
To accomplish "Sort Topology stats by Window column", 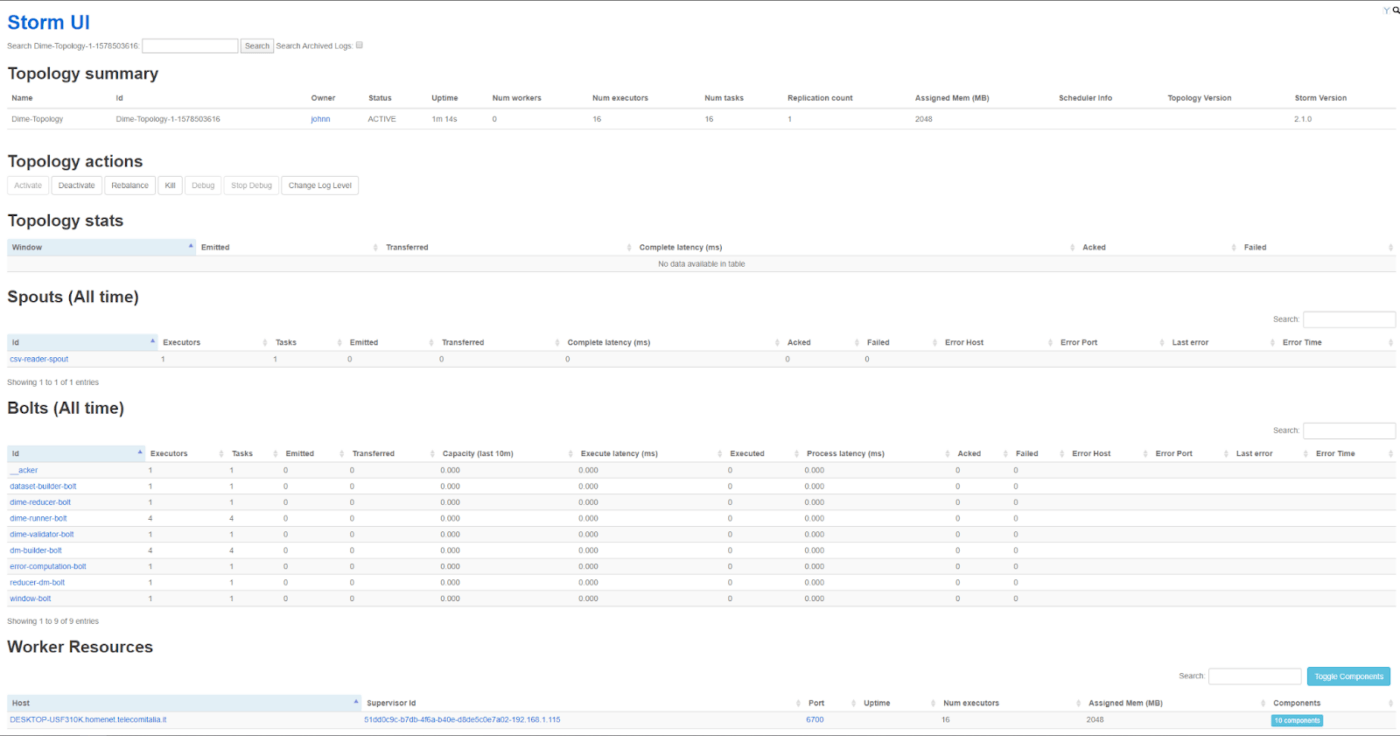I will pos(101,247).
